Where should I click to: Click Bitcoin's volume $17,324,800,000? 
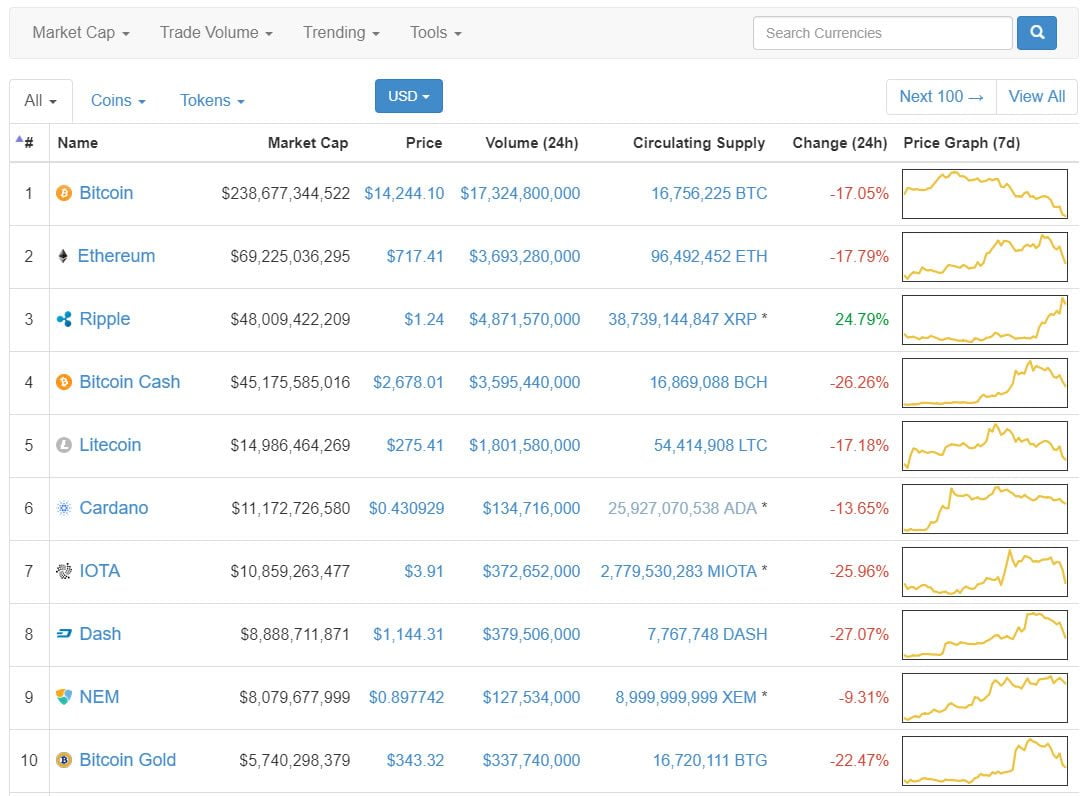[x=521, y=193]
